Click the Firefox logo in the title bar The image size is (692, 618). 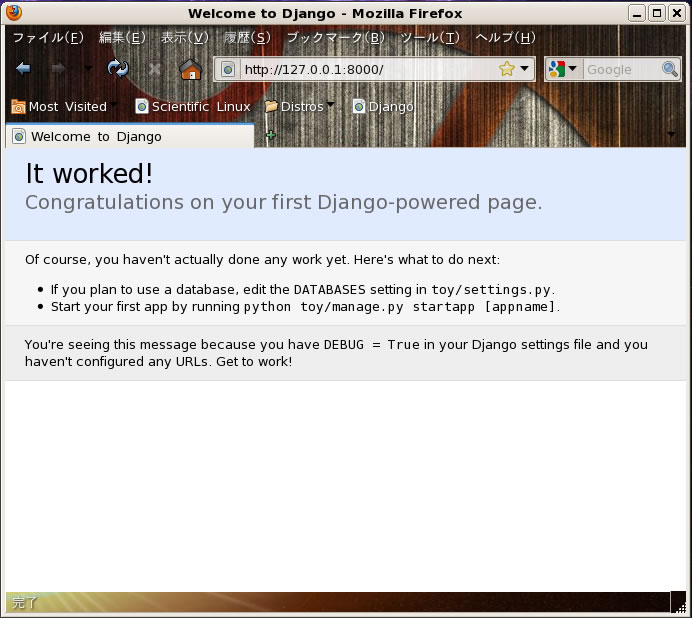(14, 12)
